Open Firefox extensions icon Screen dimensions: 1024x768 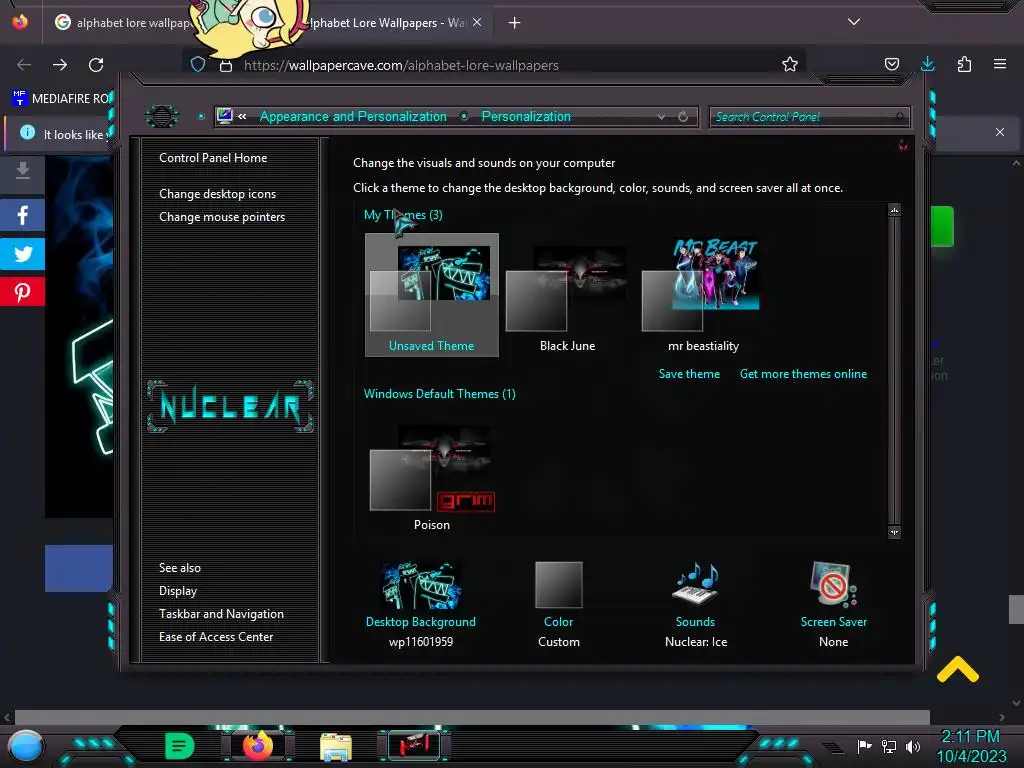click(964, 64)
